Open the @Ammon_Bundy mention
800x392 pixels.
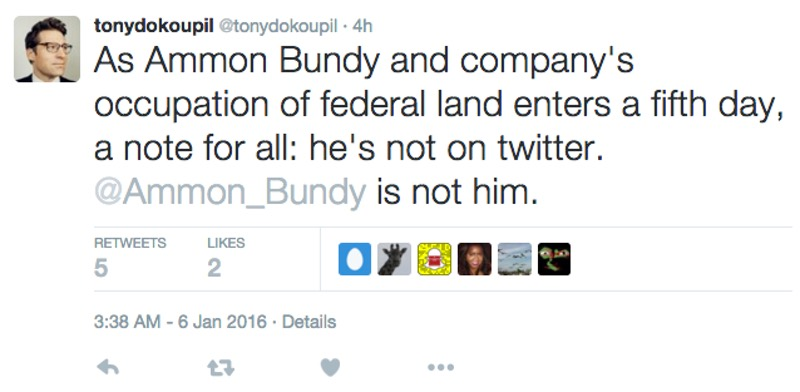click(x=230, y=192)
